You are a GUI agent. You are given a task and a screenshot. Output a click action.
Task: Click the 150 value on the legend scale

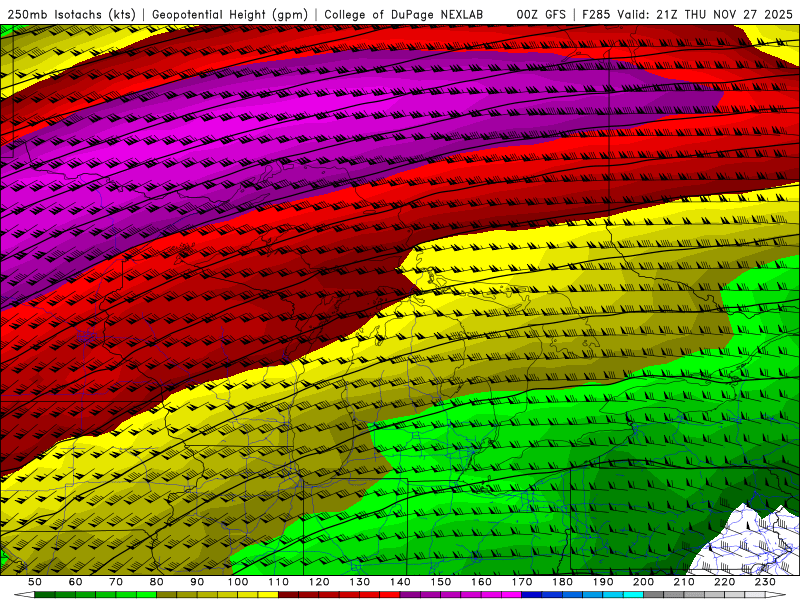pos(441,582)
